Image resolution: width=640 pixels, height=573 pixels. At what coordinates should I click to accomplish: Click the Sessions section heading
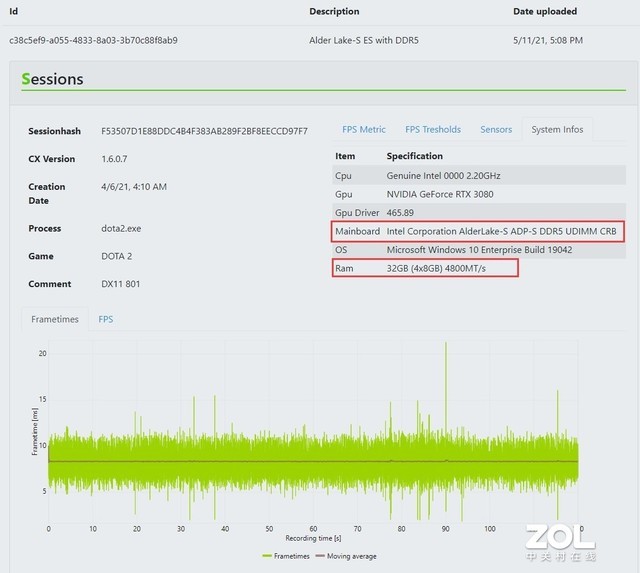(x=52, y=79)
